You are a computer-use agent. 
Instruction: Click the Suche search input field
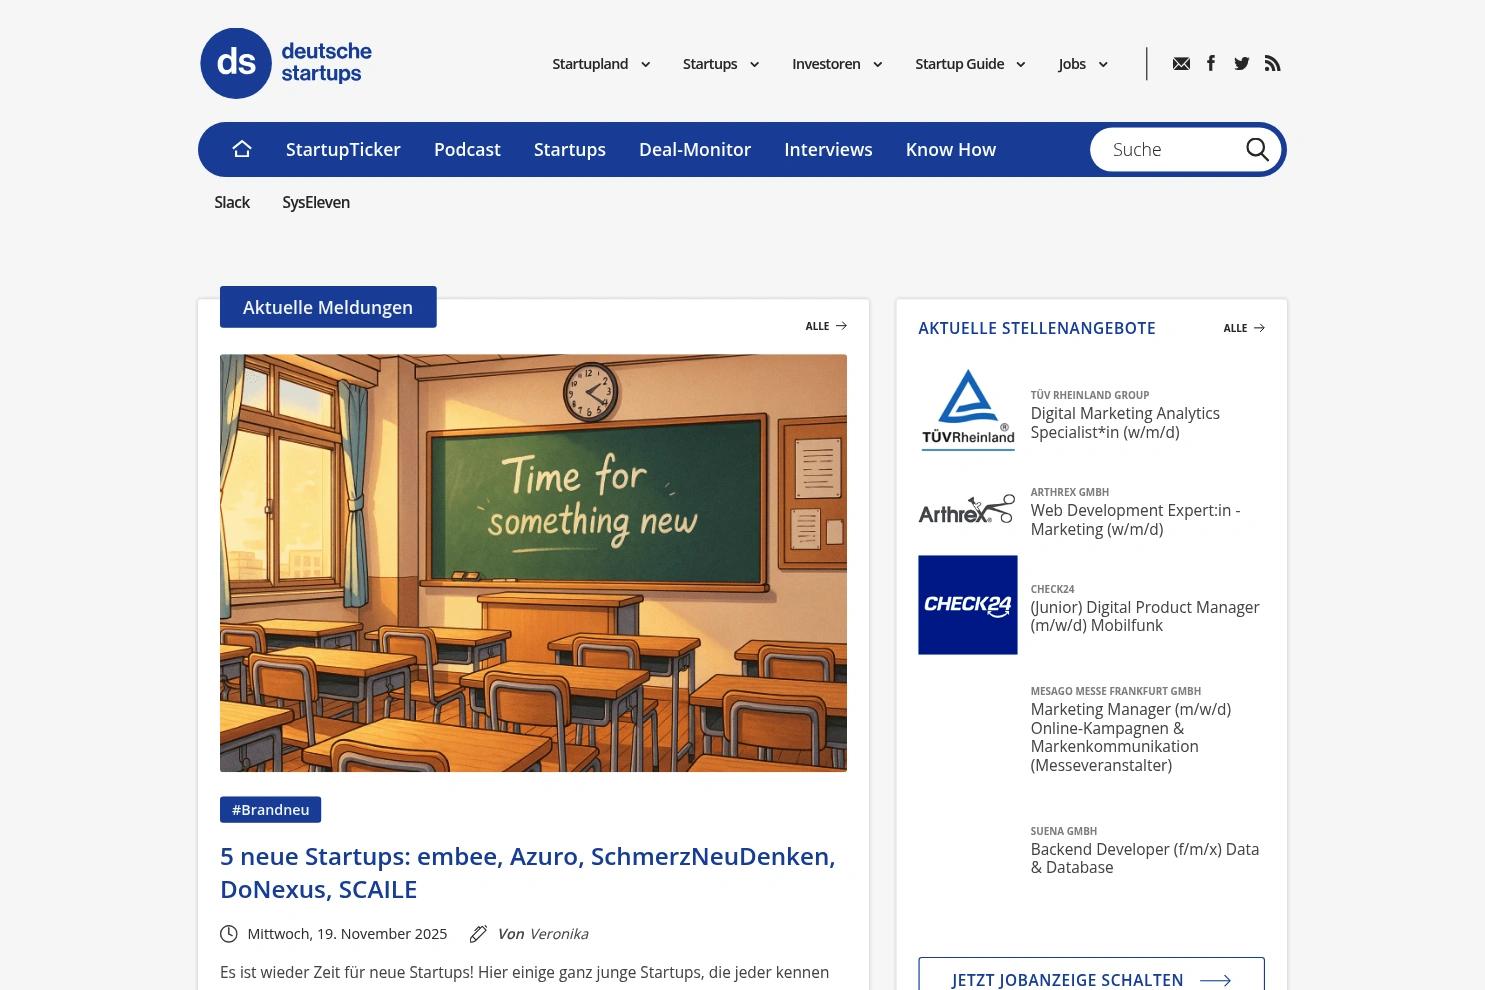tap(1172, 149)
